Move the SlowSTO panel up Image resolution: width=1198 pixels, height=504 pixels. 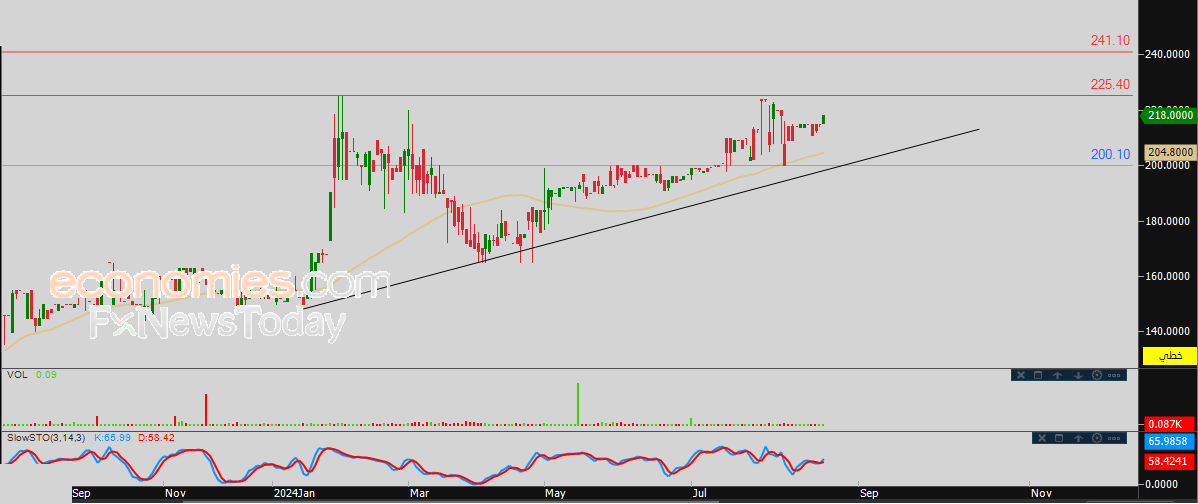pyautogui.click(x=1080, y=438)
